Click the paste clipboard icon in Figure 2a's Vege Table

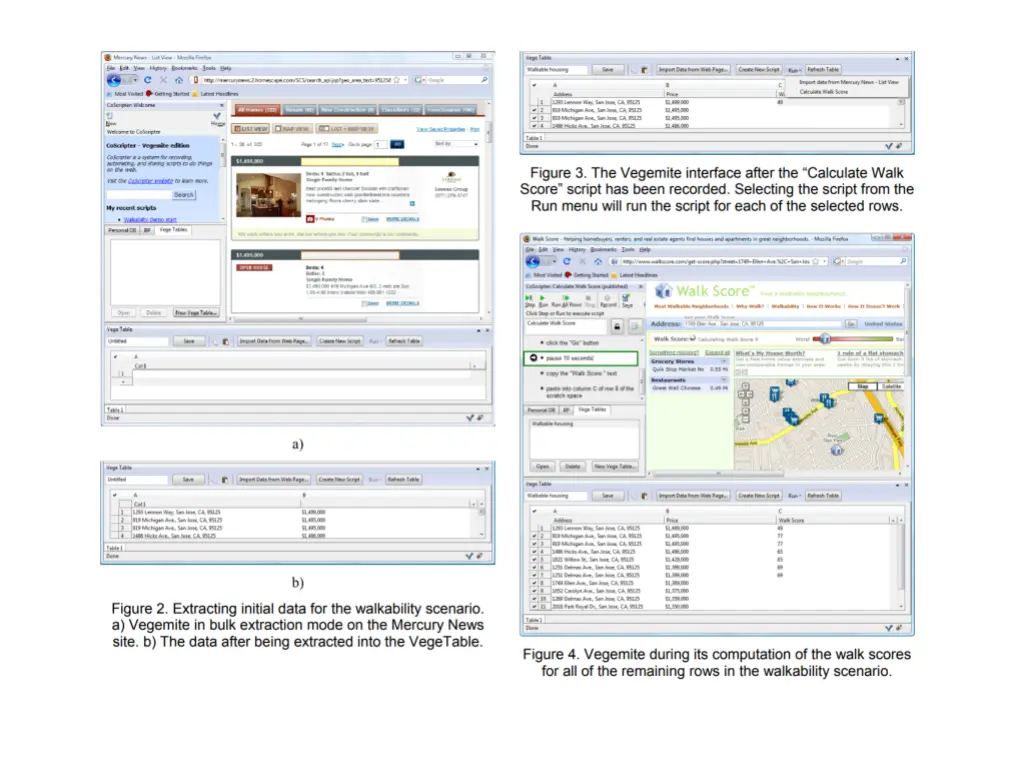coord(225,342)
